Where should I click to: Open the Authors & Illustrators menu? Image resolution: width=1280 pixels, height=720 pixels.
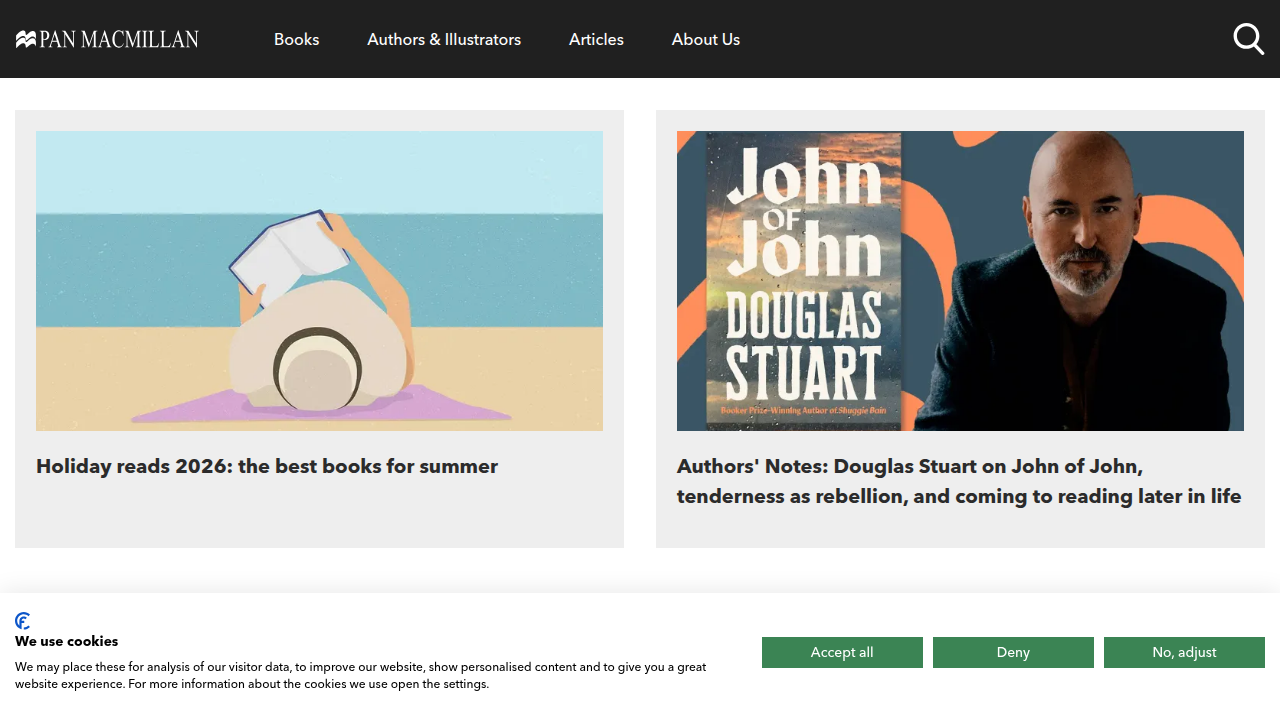(x=444, y=39)
